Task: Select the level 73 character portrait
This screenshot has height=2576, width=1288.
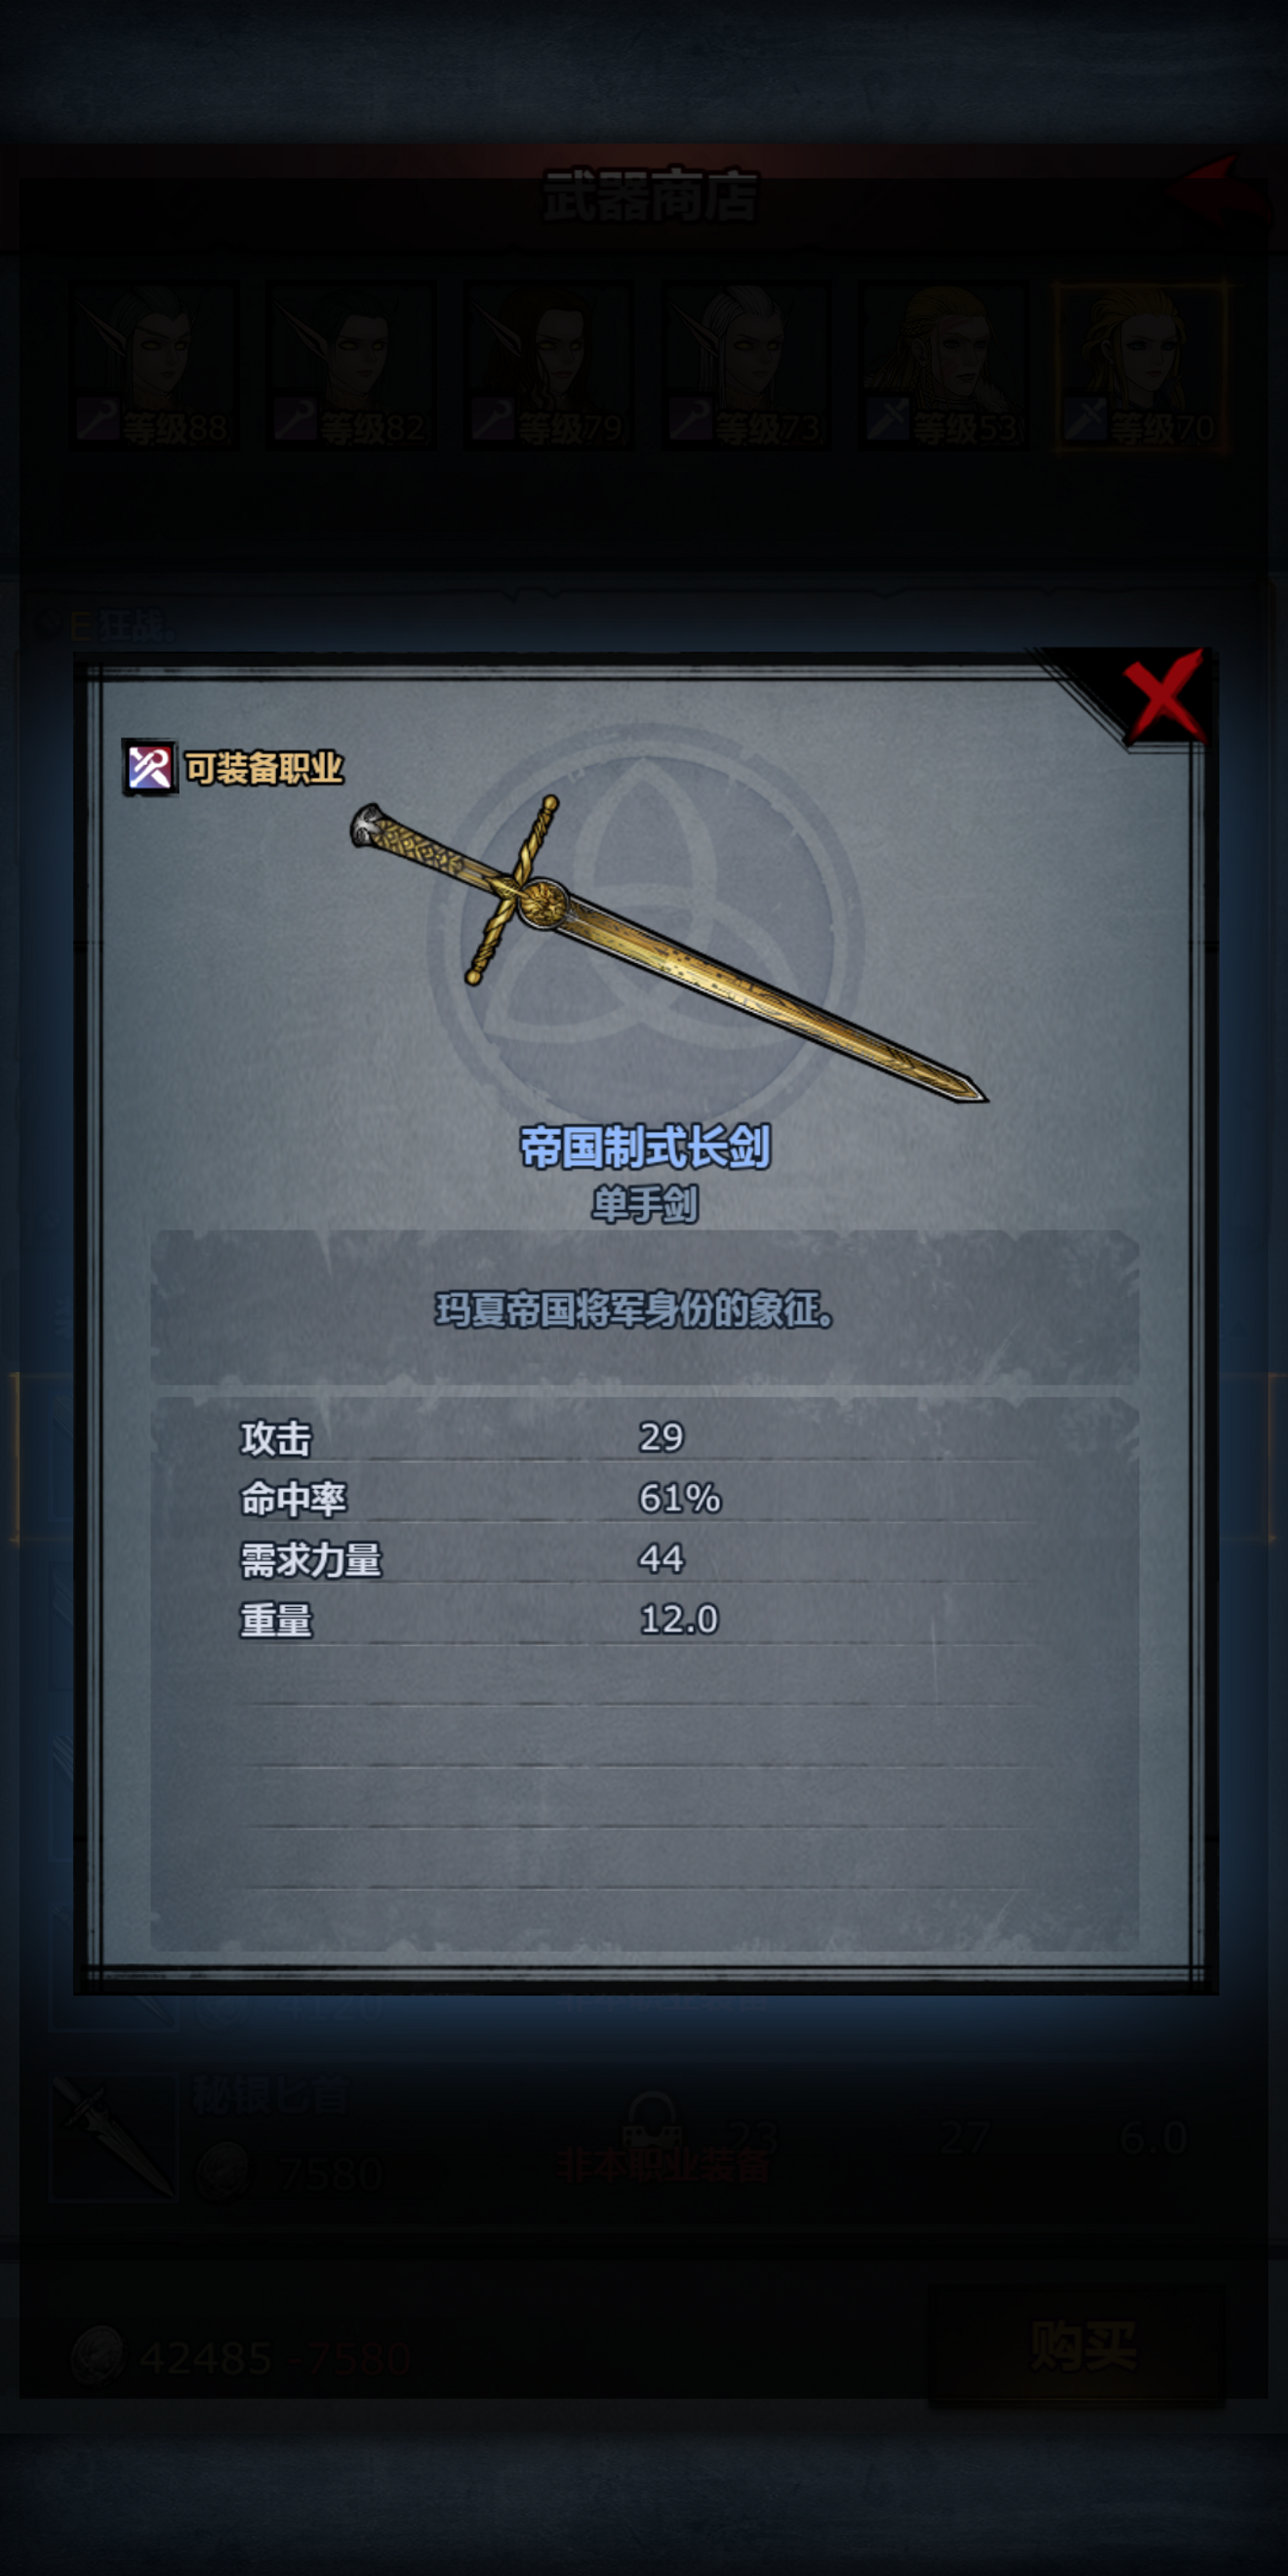Action: point(745,366)
